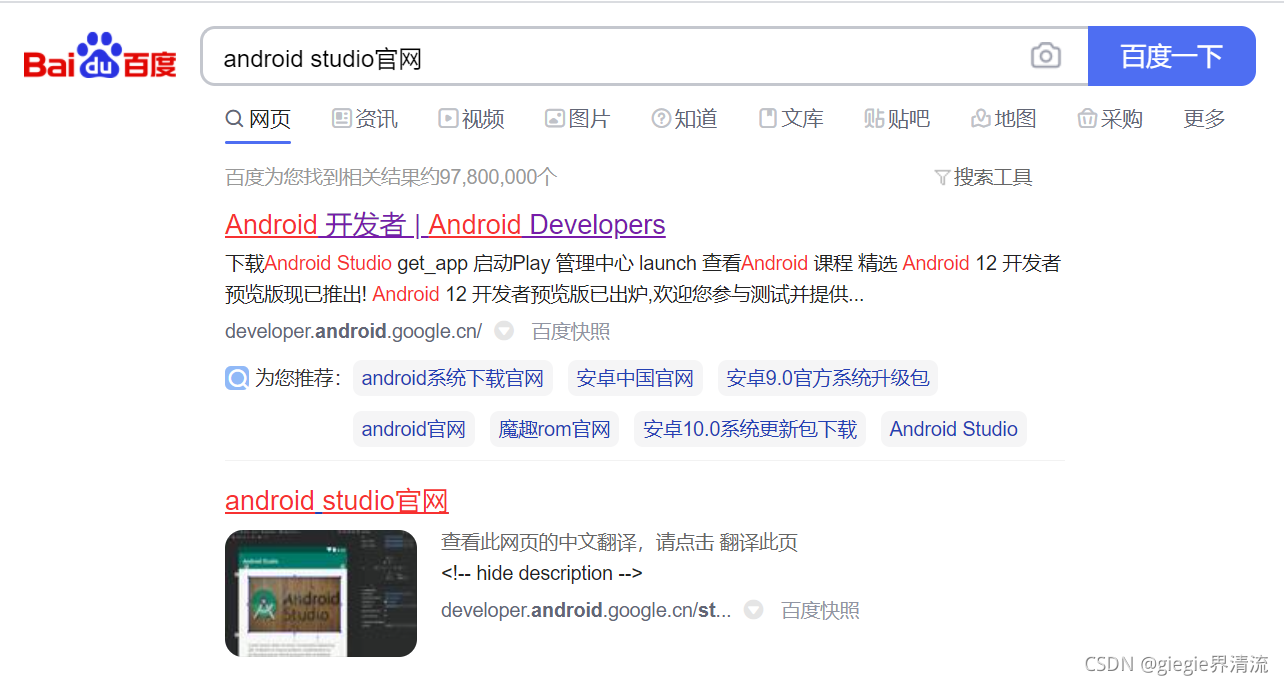Click the 为您推荐 search bubble icon
Screen dimensions: 1284x685
coord(237,378)
